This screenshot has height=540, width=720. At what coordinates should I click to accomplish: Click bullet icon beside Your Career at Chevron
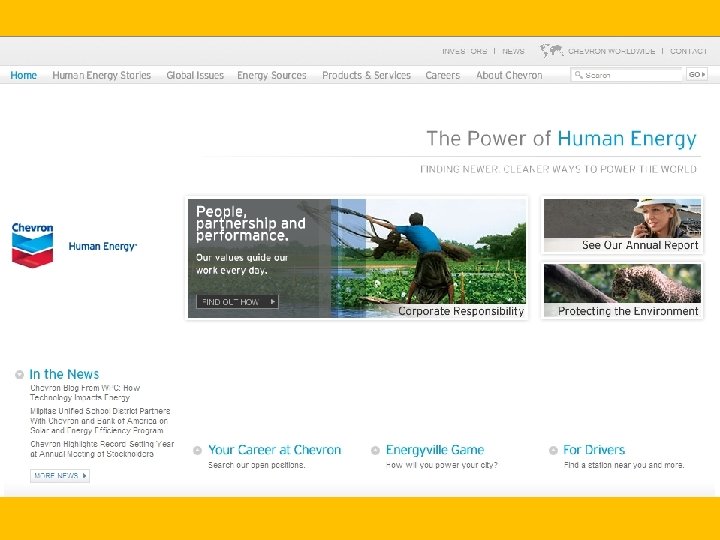tap(197, 450)
